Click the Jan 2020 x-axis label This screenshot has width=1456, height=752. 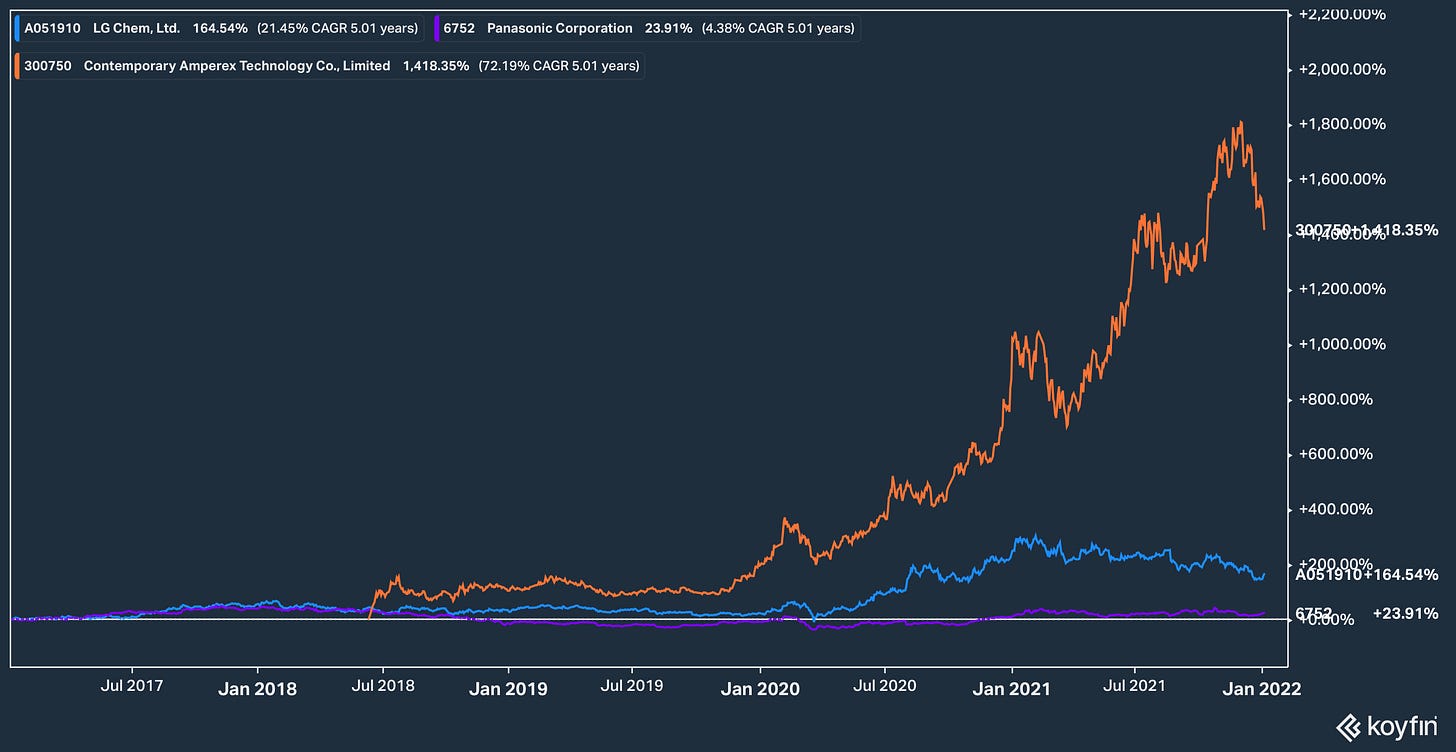[x=760, y=687]
